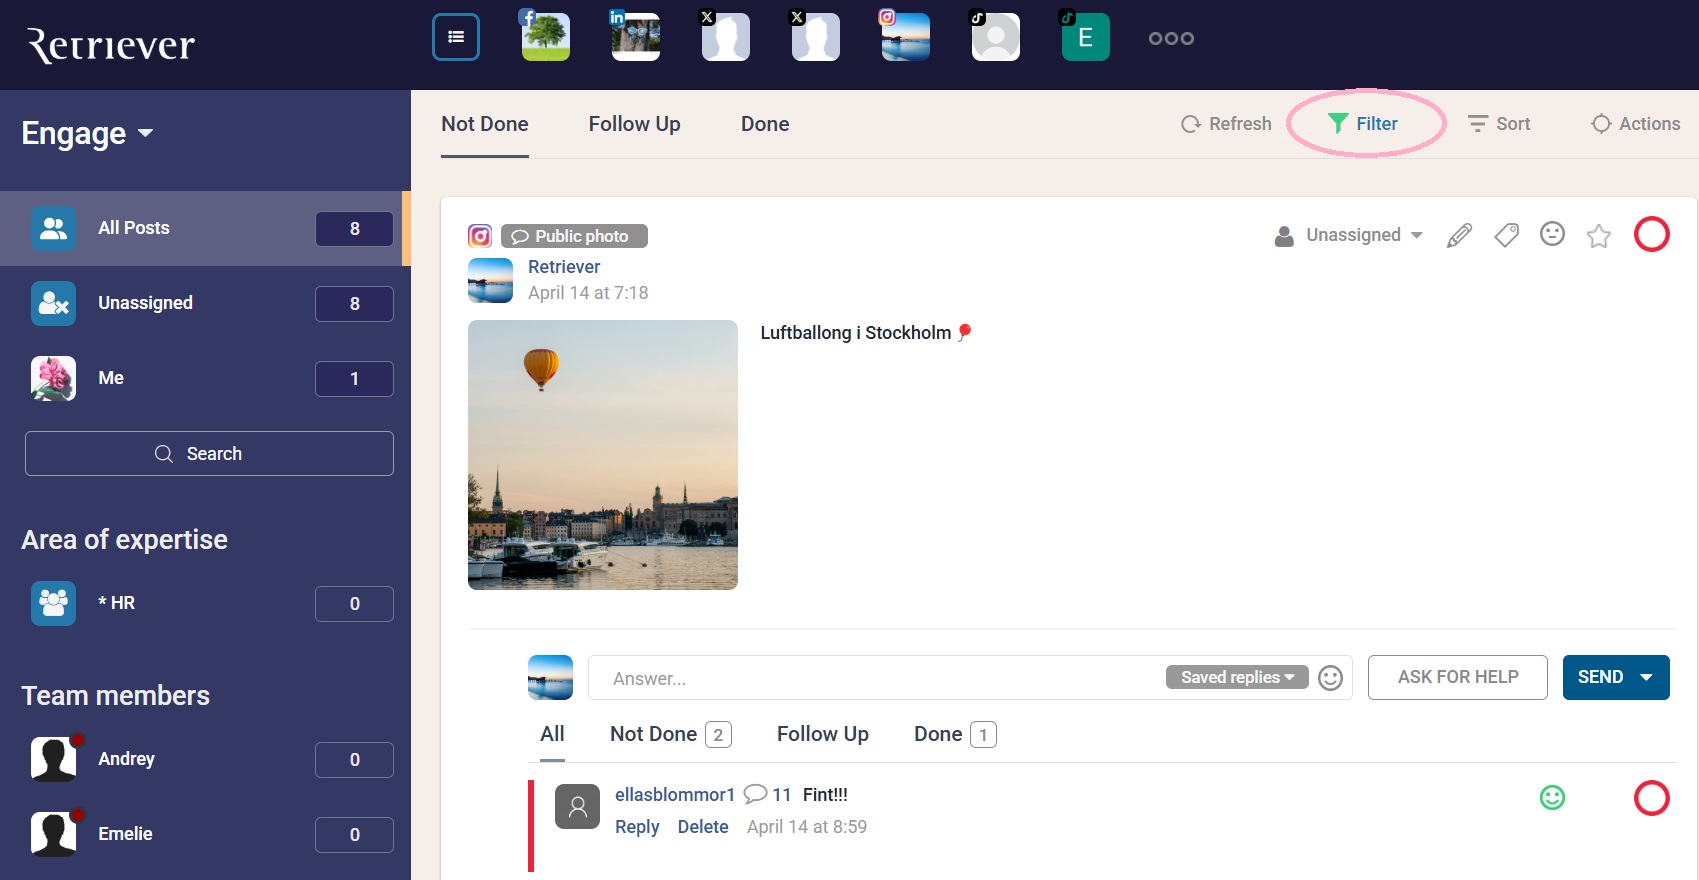Open the Actions menu
This screenshot has width=1699, height=880.
coord(1636,123)
